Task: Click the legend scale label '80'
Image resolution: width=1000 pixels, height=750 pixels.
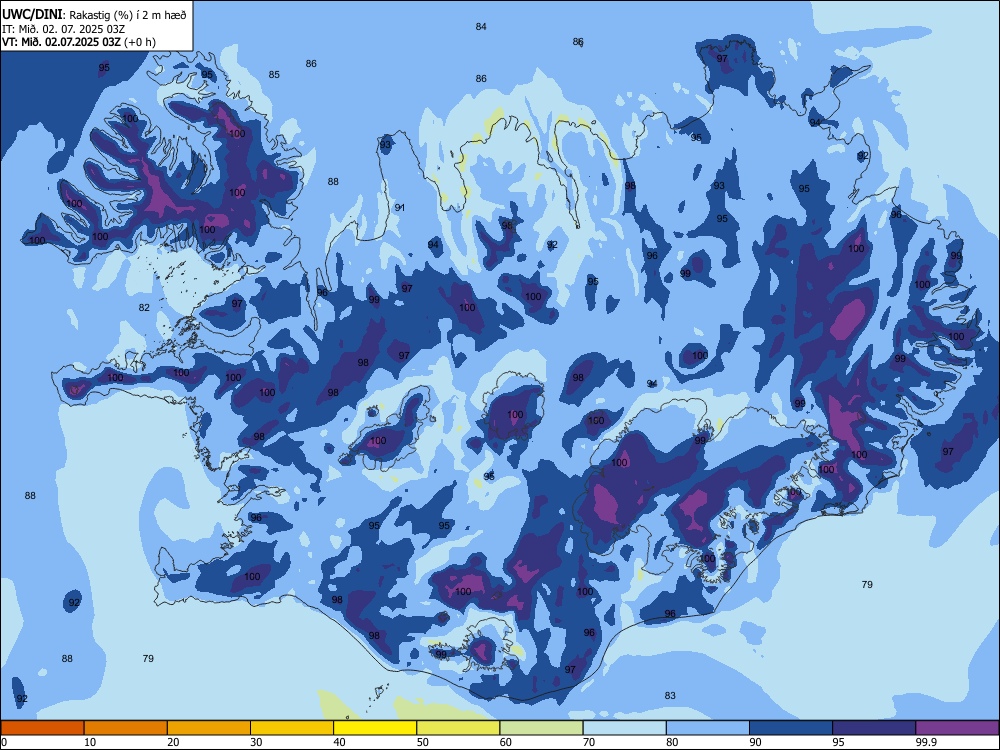Action: pos(672,742)
